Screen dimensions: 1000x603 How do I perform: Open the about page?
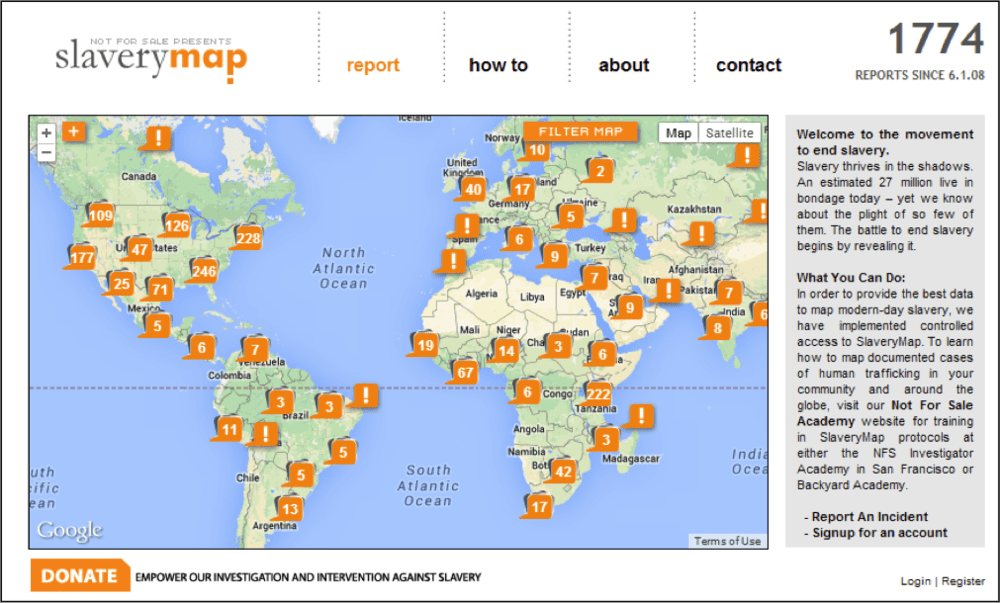[624, 65]
